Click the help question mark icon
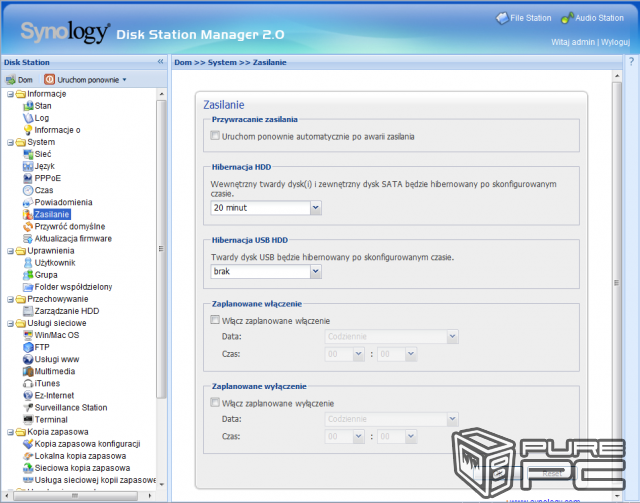The width and height of the screenshot is (640, 503). (631, 62)
